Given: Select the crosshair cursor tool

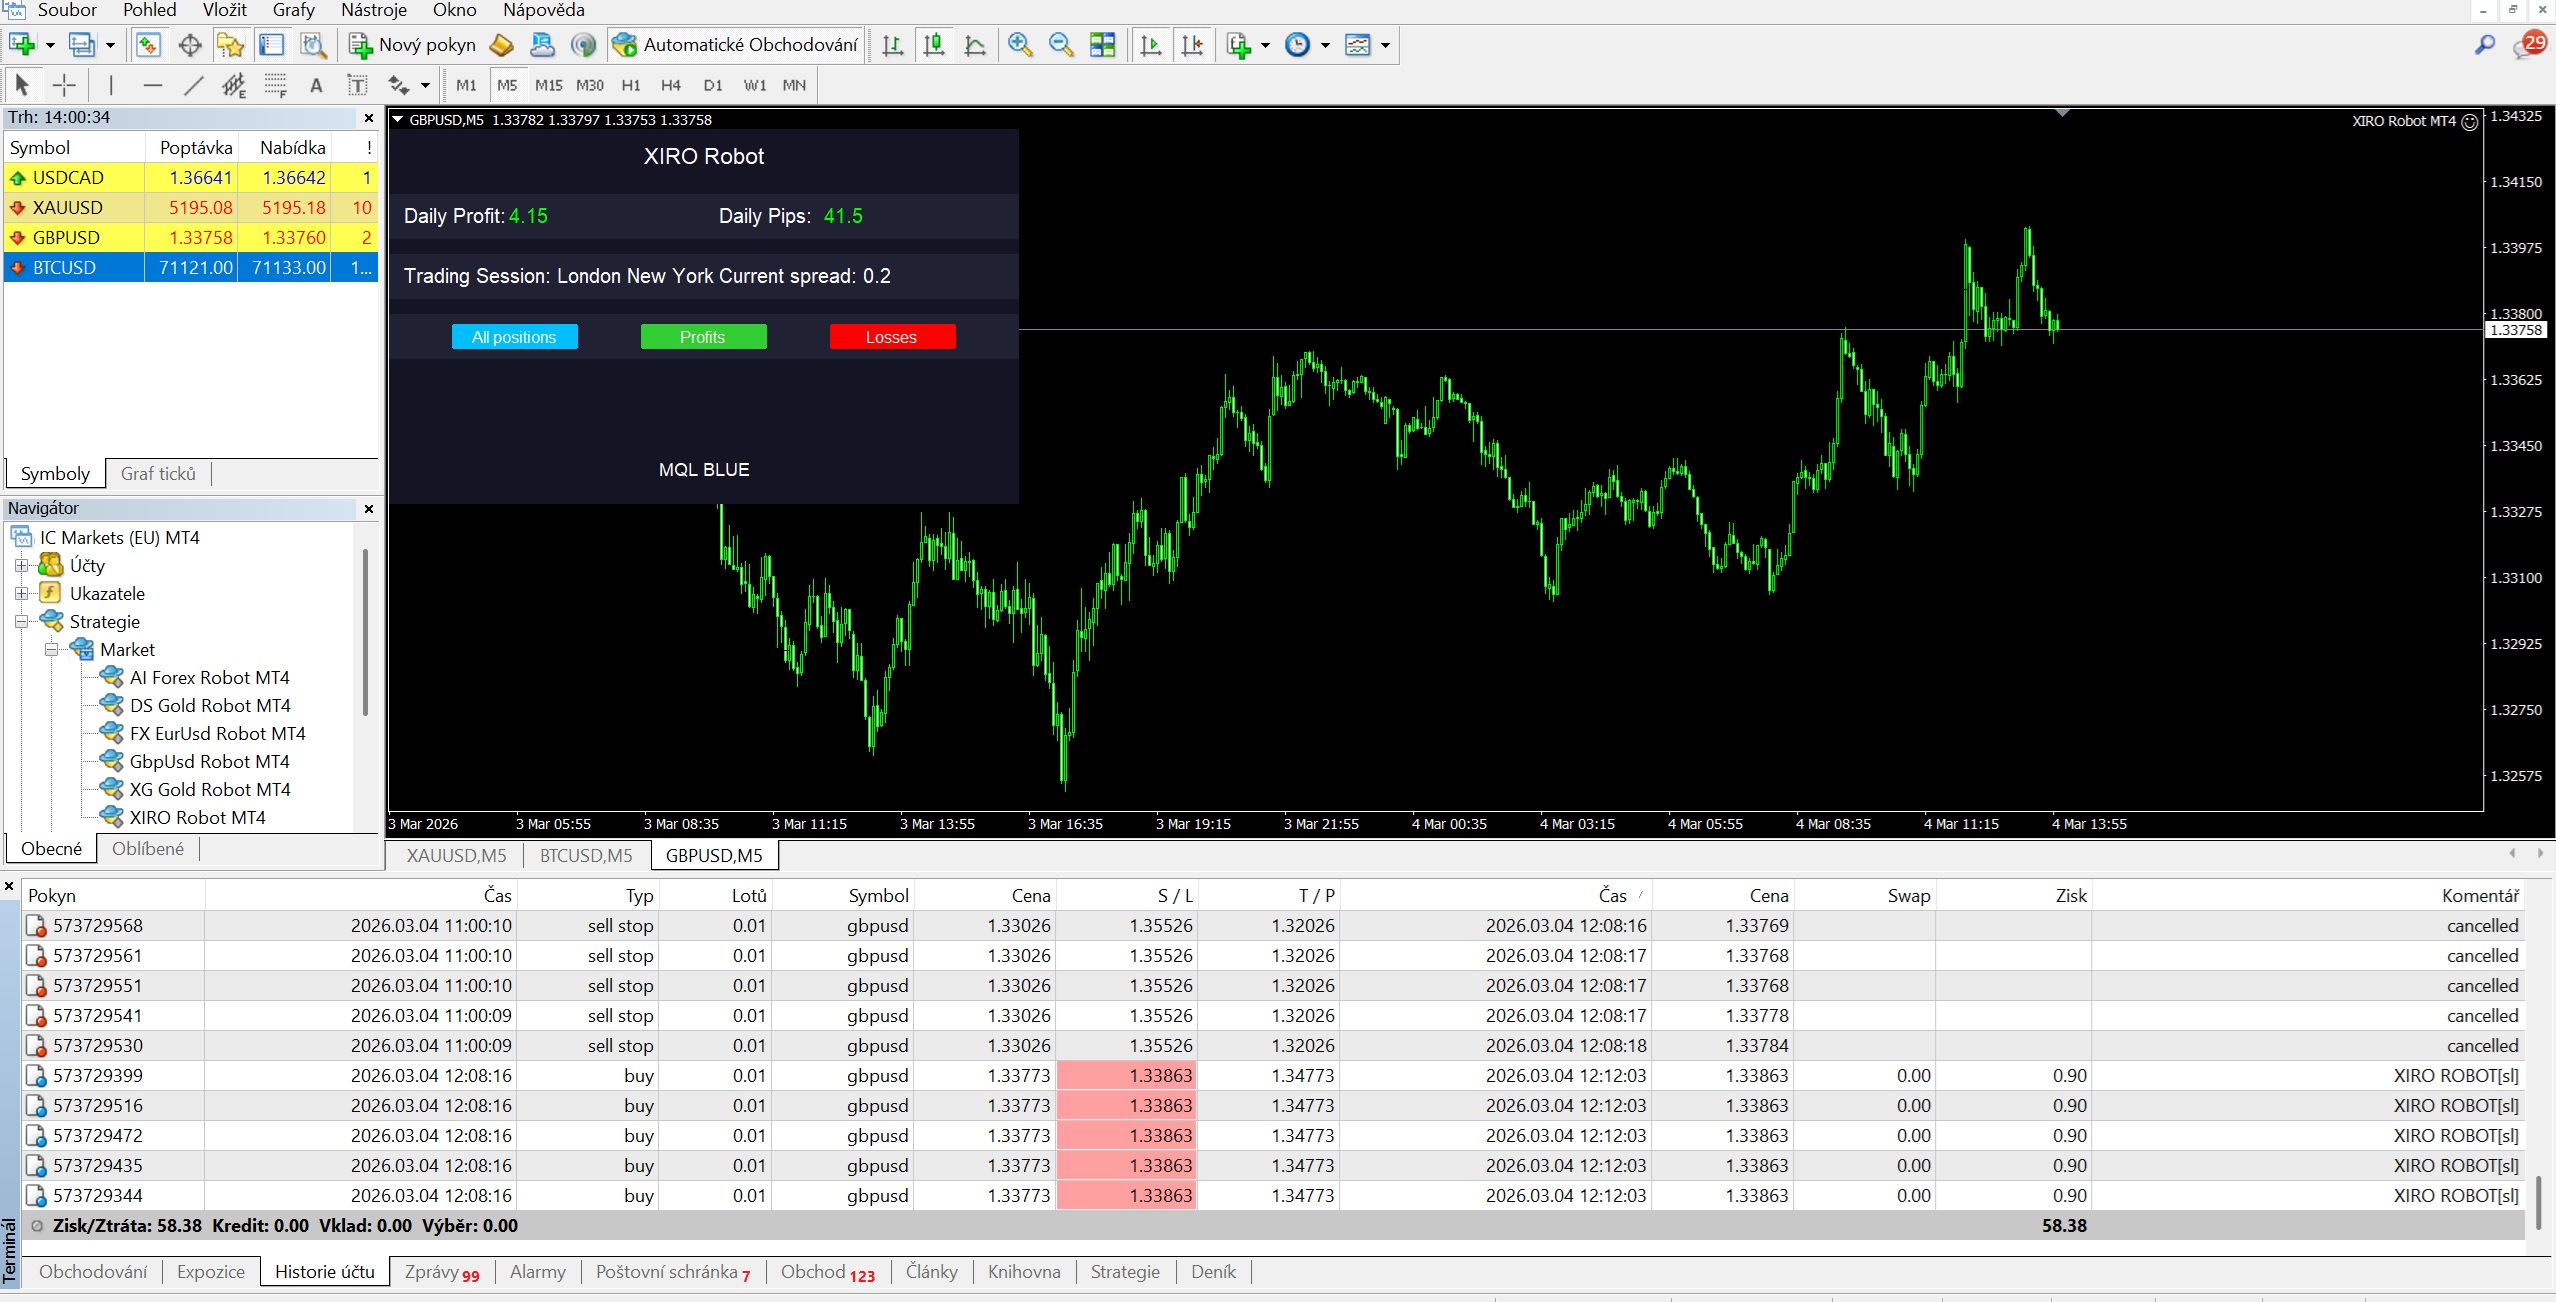Looking at the screenshot, I should tap(64, 85).
